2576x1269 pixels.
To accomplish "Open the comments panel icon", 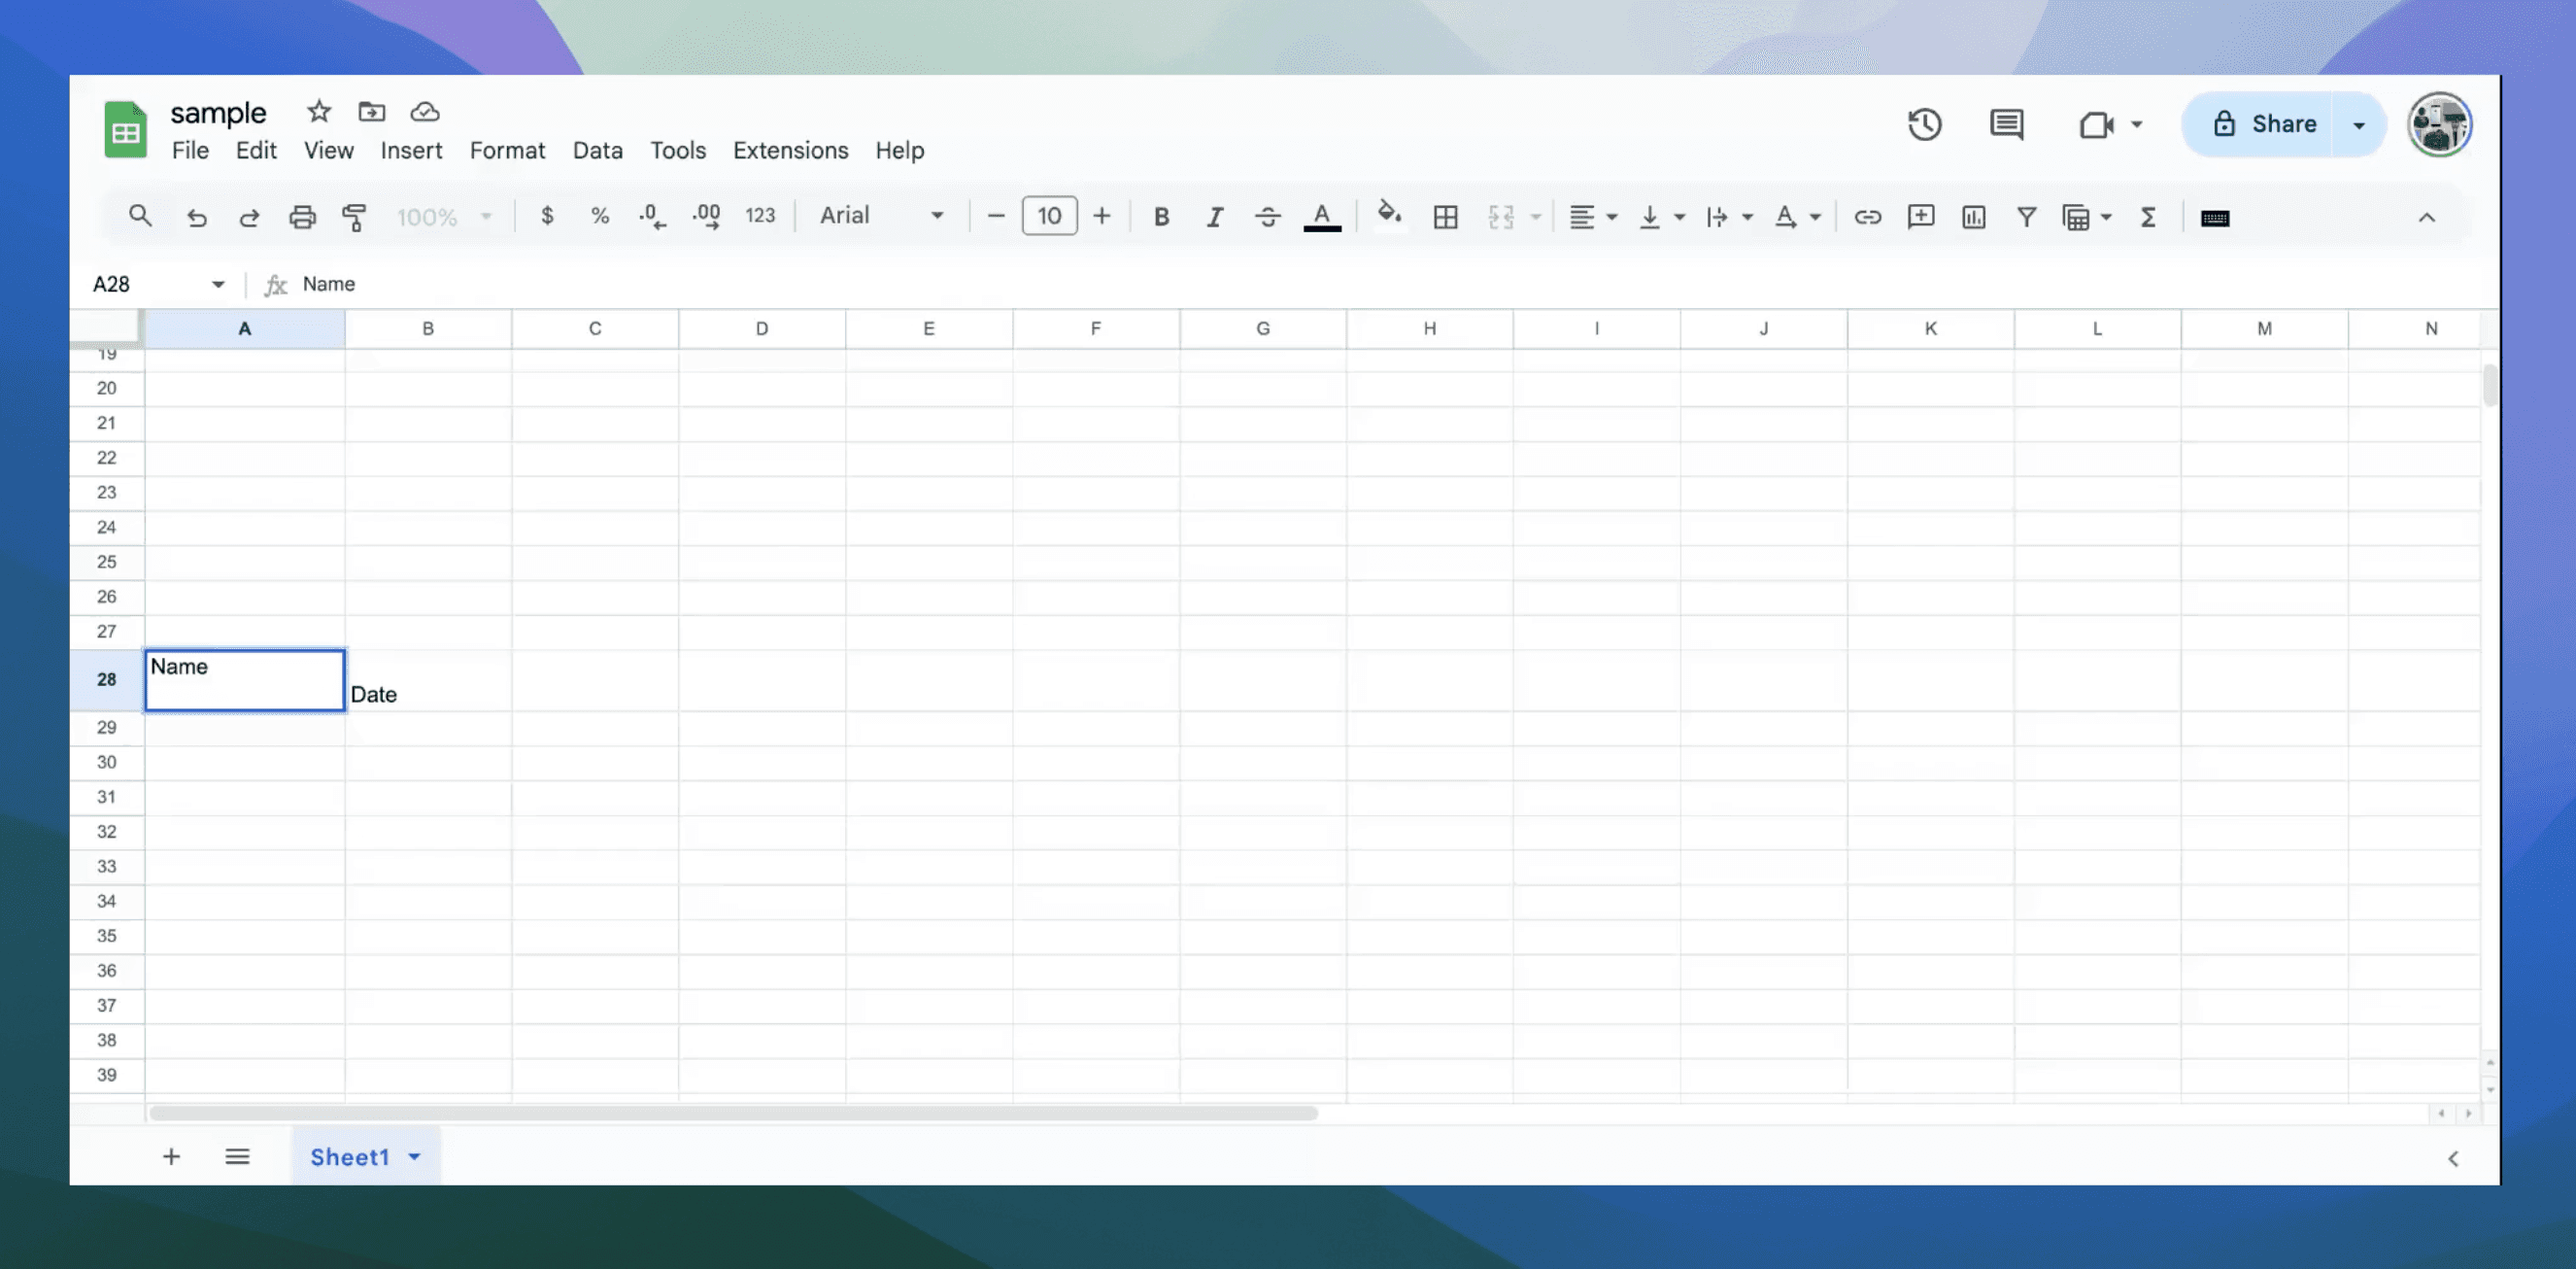I will click(2006, 124).
